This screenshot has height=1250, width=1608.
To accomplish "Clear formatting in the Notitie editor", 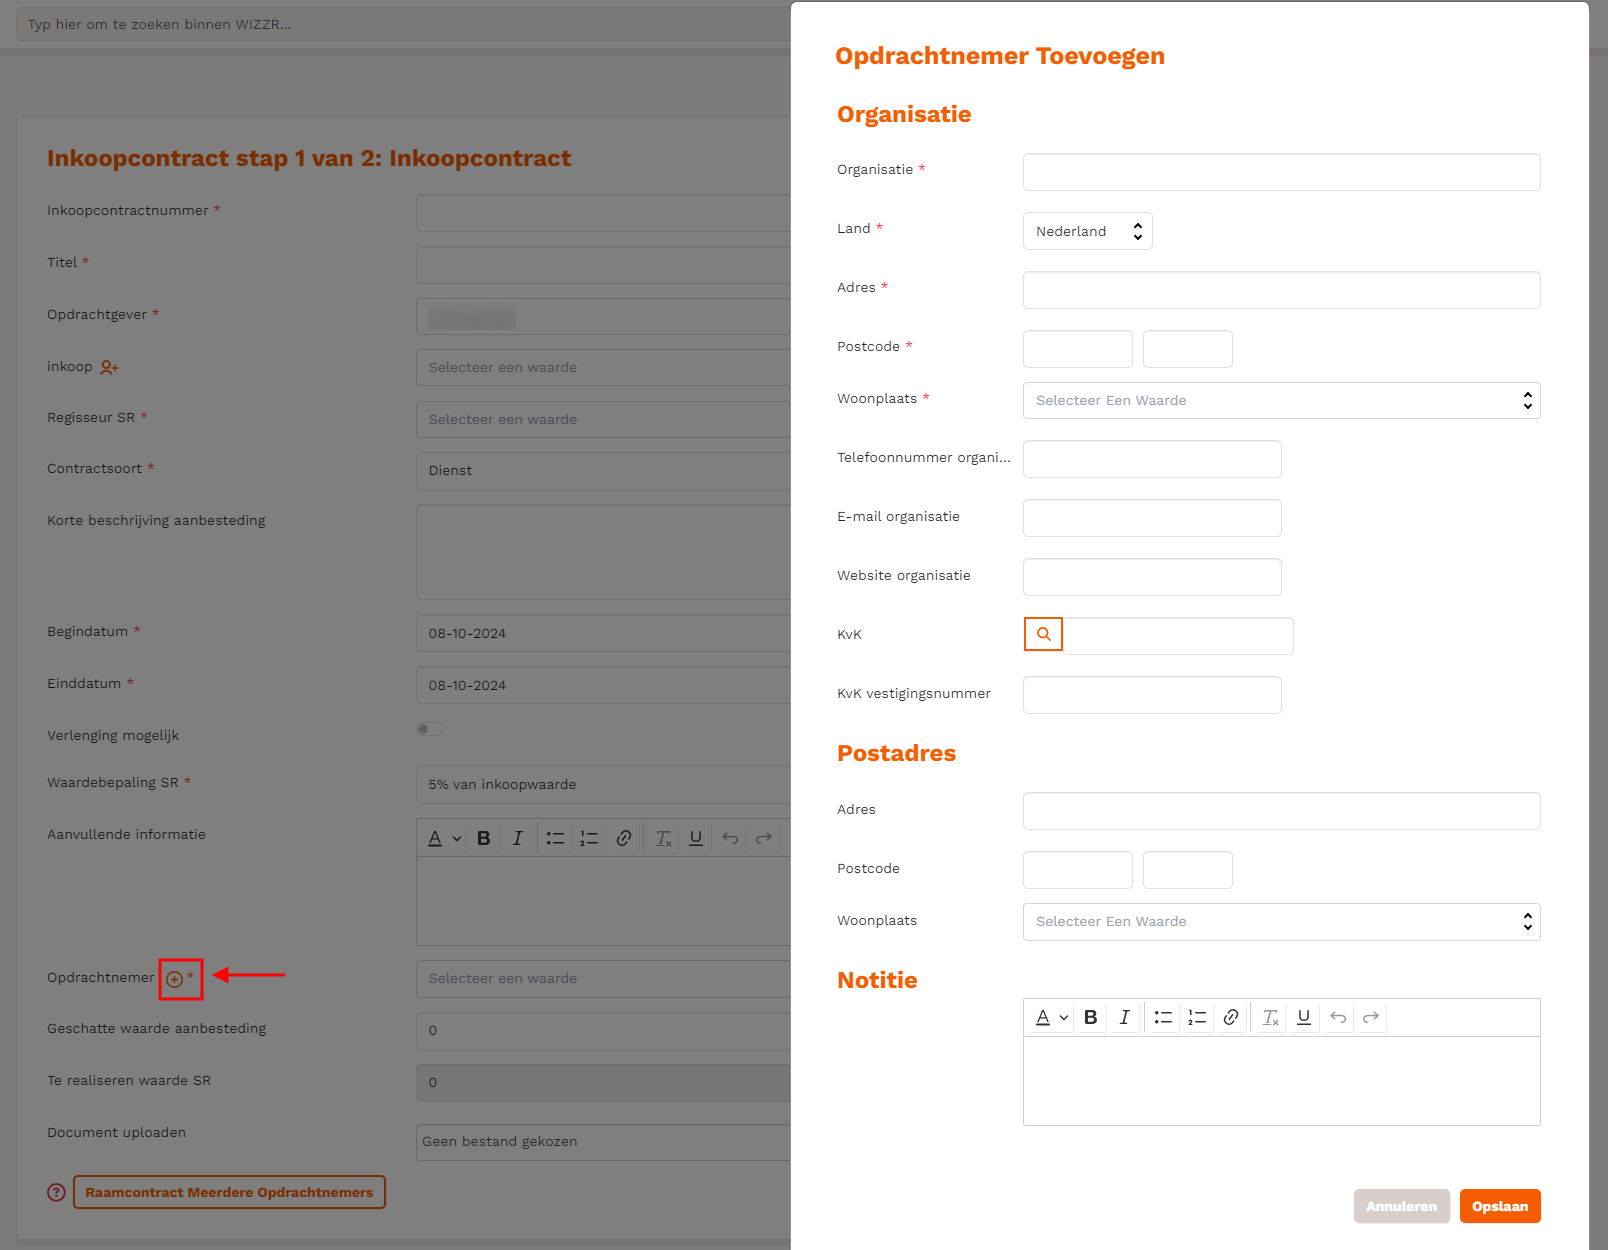I will coord(1270,1017).
